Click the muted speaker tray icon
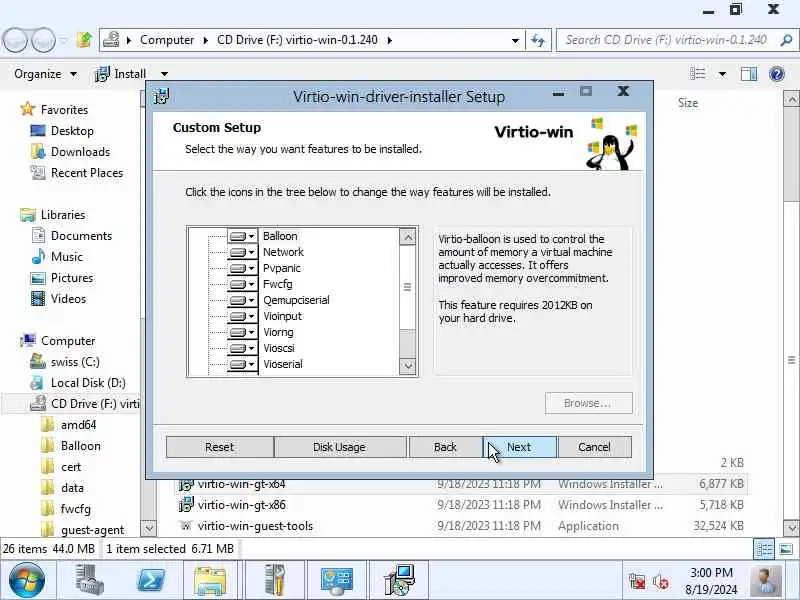Screen dimensions: 800x600 (x=661, y=581)
